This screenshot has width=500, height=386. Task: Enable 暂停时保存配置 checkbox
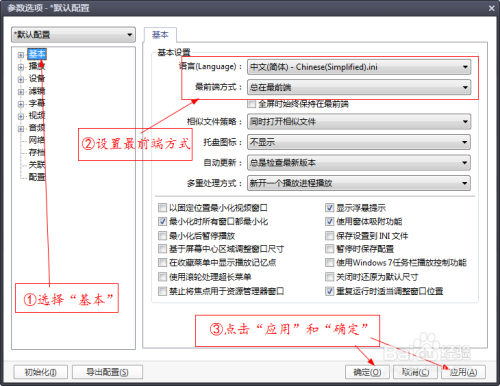pos(329,249)
